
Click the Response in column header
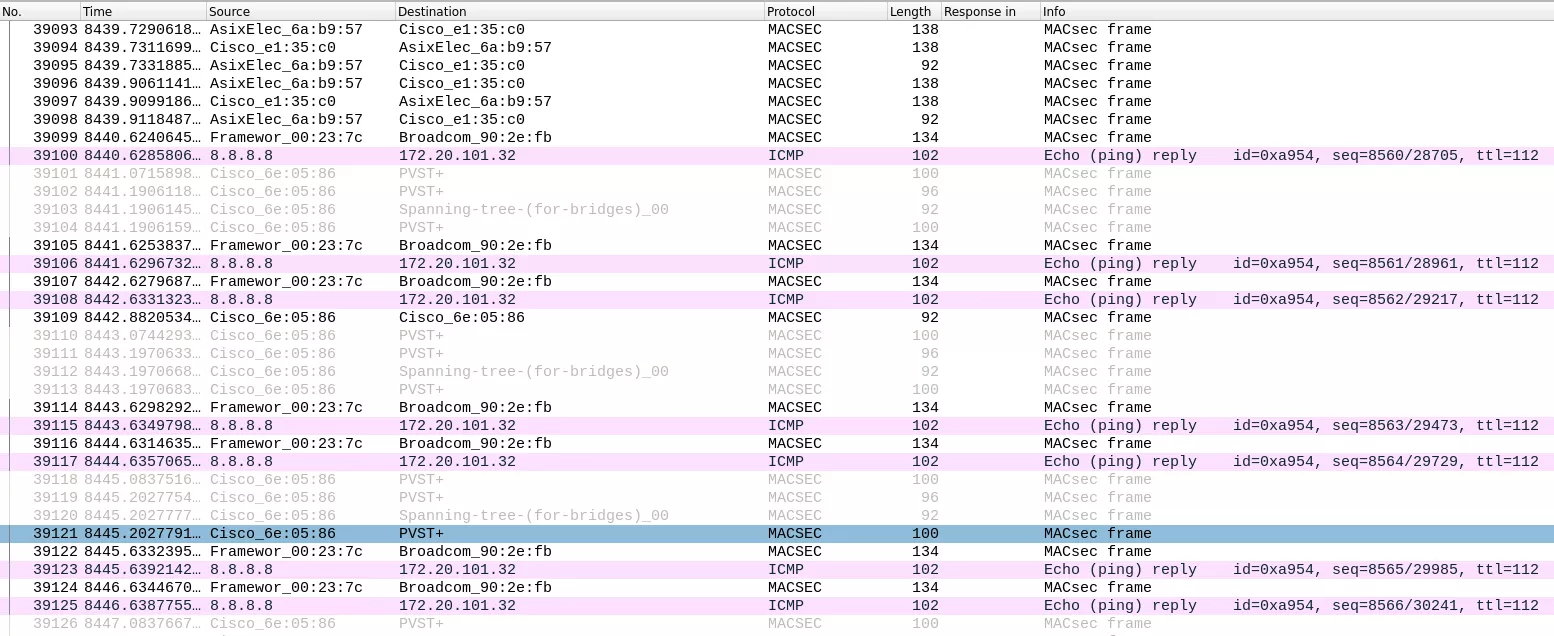pos(990,11)
